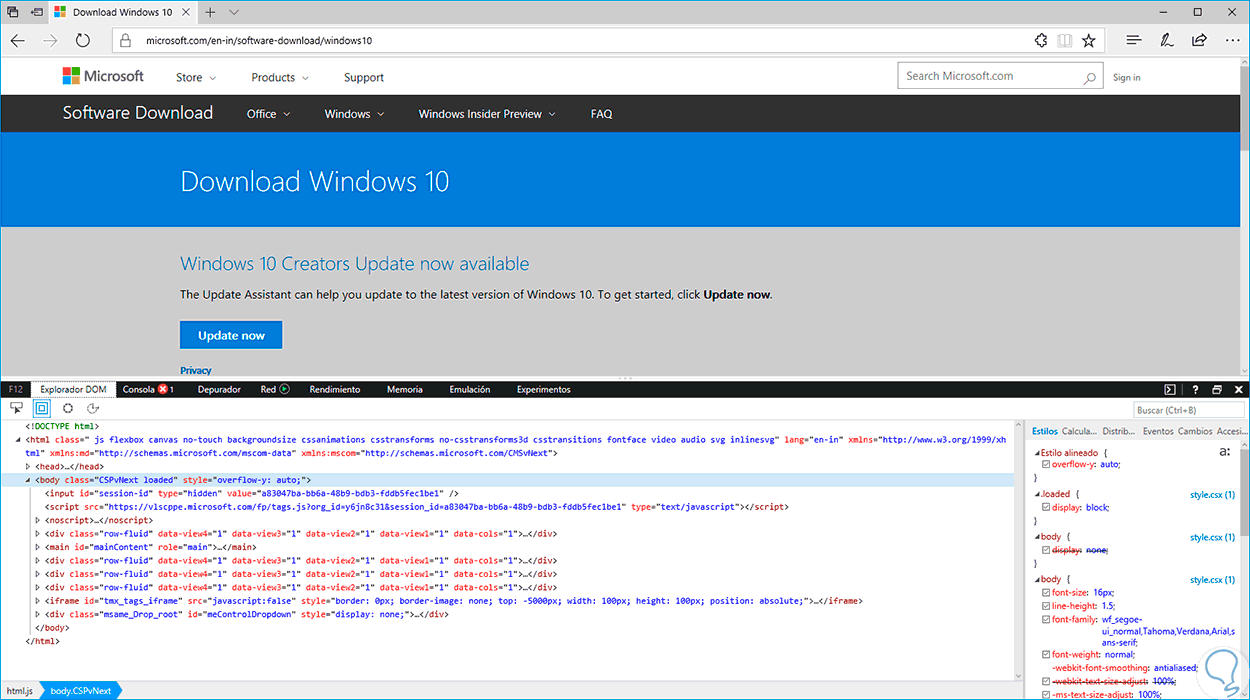Toggle the font-weight: normal checkbox
The height and width of the screenshot is (700, 1250).
(x=1046, y=654)
